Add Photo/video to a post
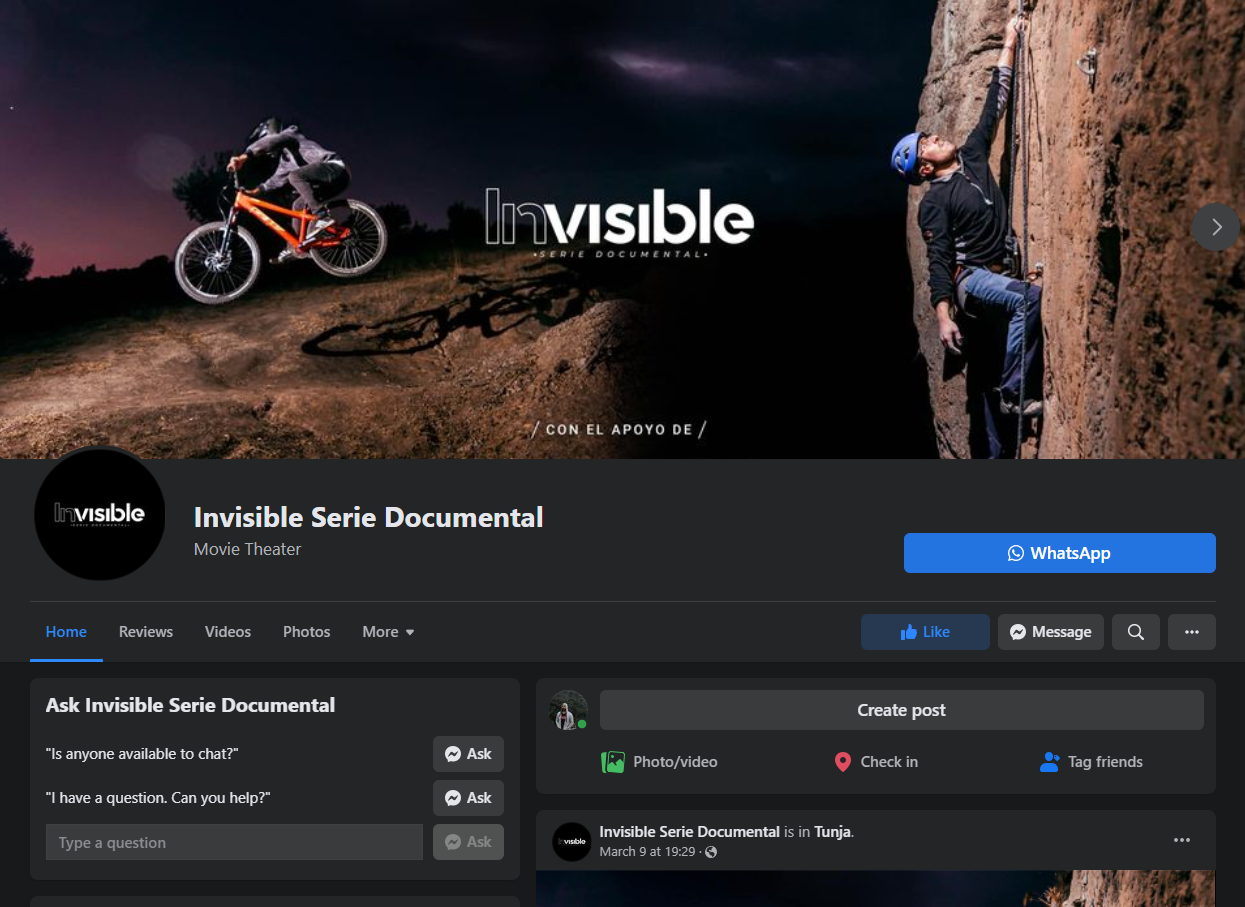 [660, 762]
